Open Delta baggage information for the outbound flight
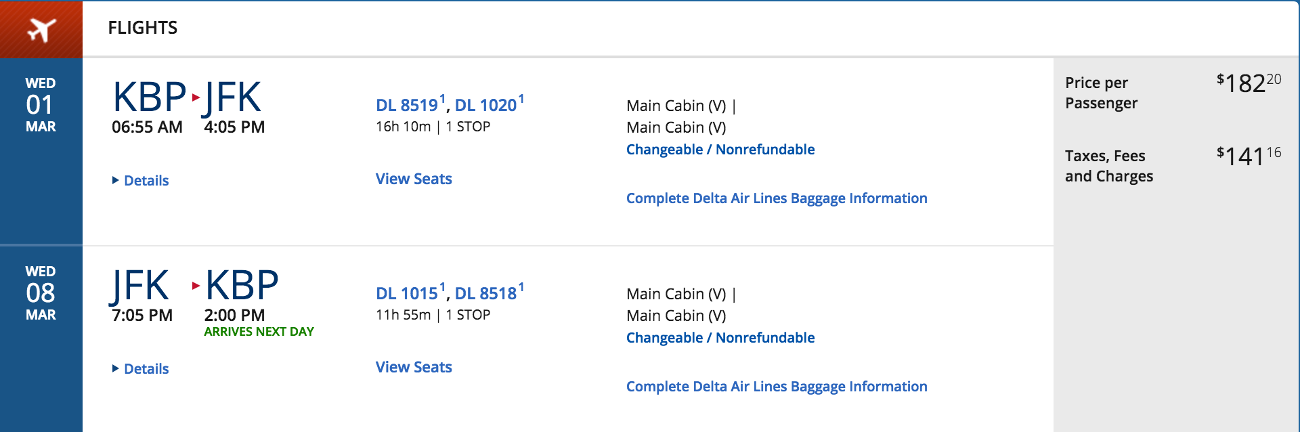Image resolution: width=1300 pixels, height=432 pixels. coord(777,198)
